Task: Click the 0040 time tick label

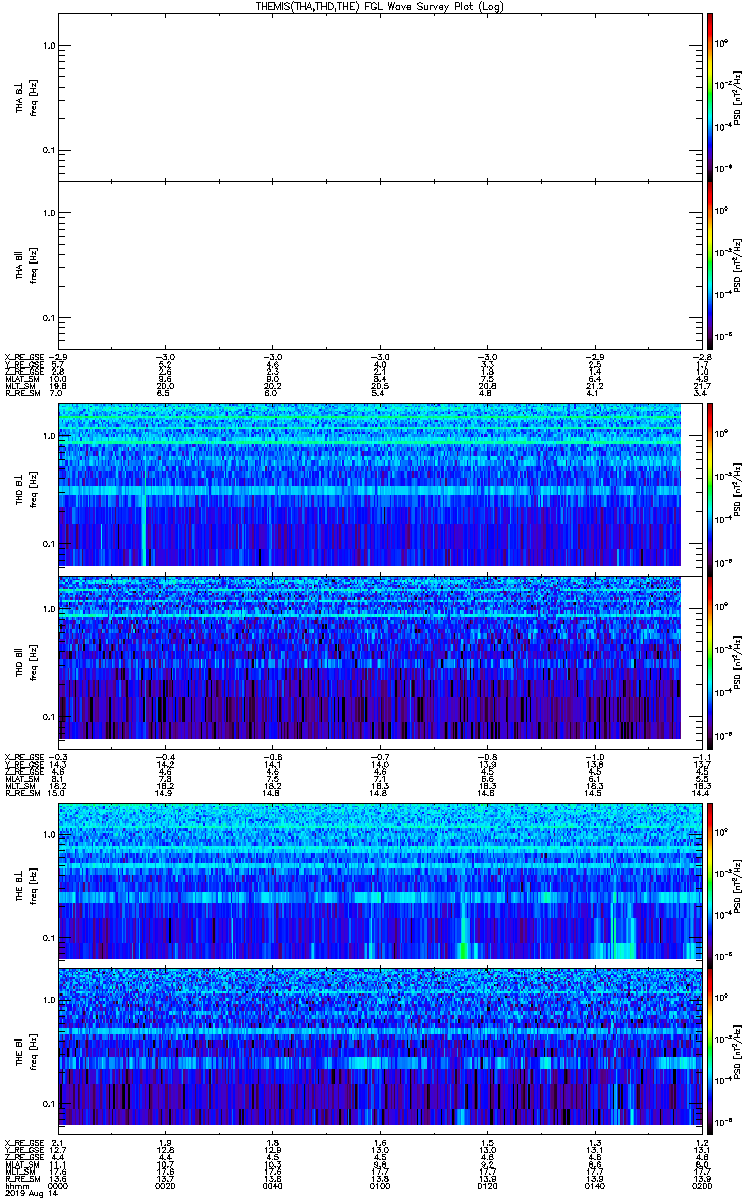Action: [272, 1186]
